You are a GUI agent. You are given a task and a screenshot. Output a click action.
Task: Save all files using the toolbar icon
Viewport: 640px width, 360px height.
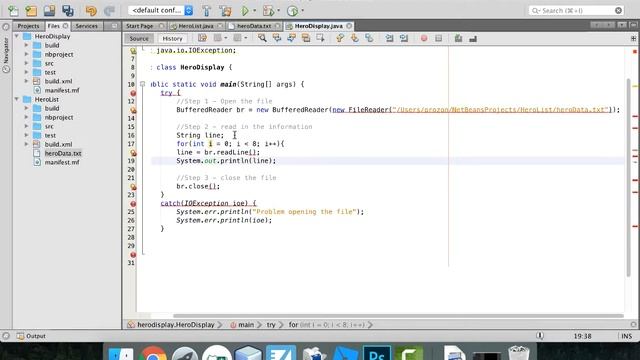tap(68, 11)
